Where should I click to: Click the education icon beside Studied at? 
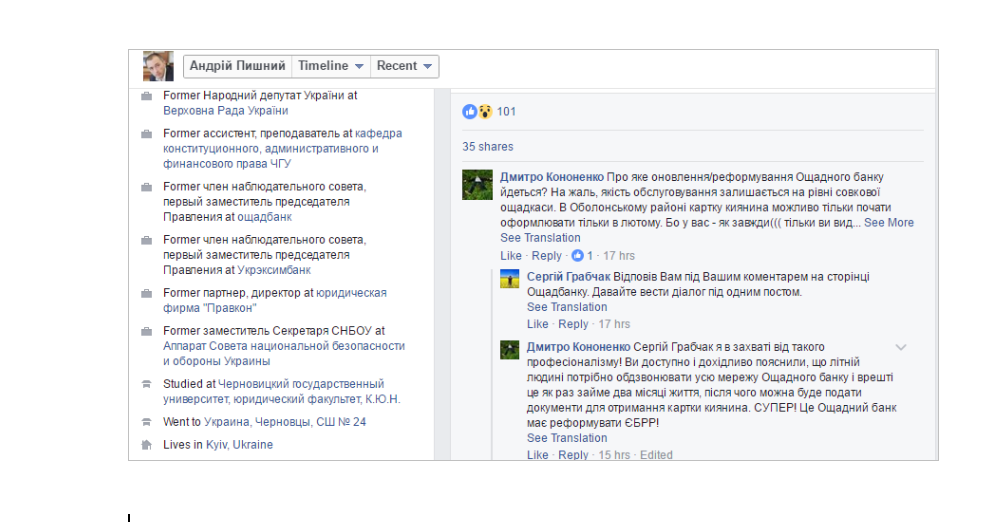(x=146, y=384)
